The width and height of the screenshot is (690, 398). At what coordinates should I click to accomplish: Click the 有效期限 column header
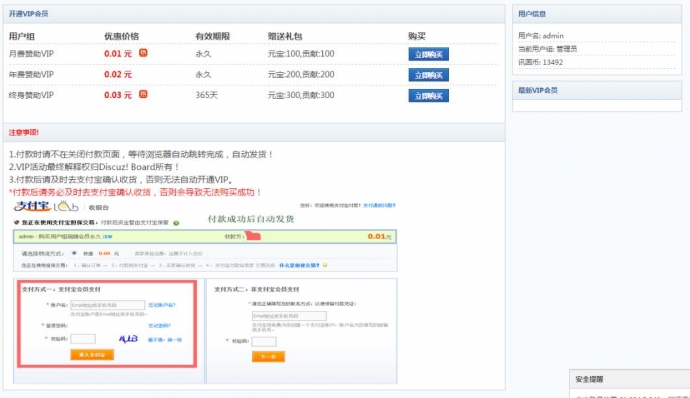[x=213, y=36]
